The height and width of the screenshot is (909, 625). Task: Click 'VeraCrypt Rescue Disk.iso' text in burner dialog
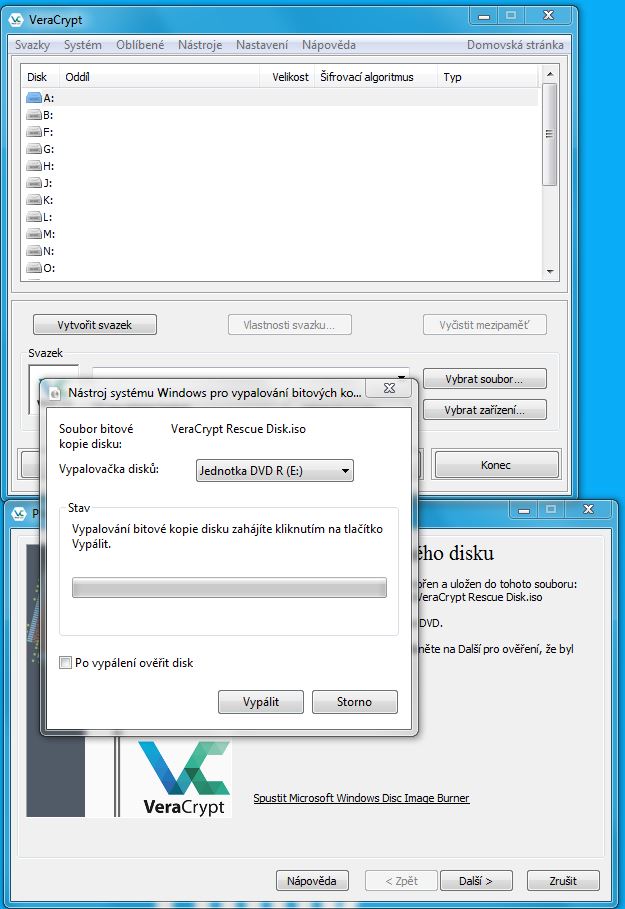pyautogui.click(x=238, y=429)
